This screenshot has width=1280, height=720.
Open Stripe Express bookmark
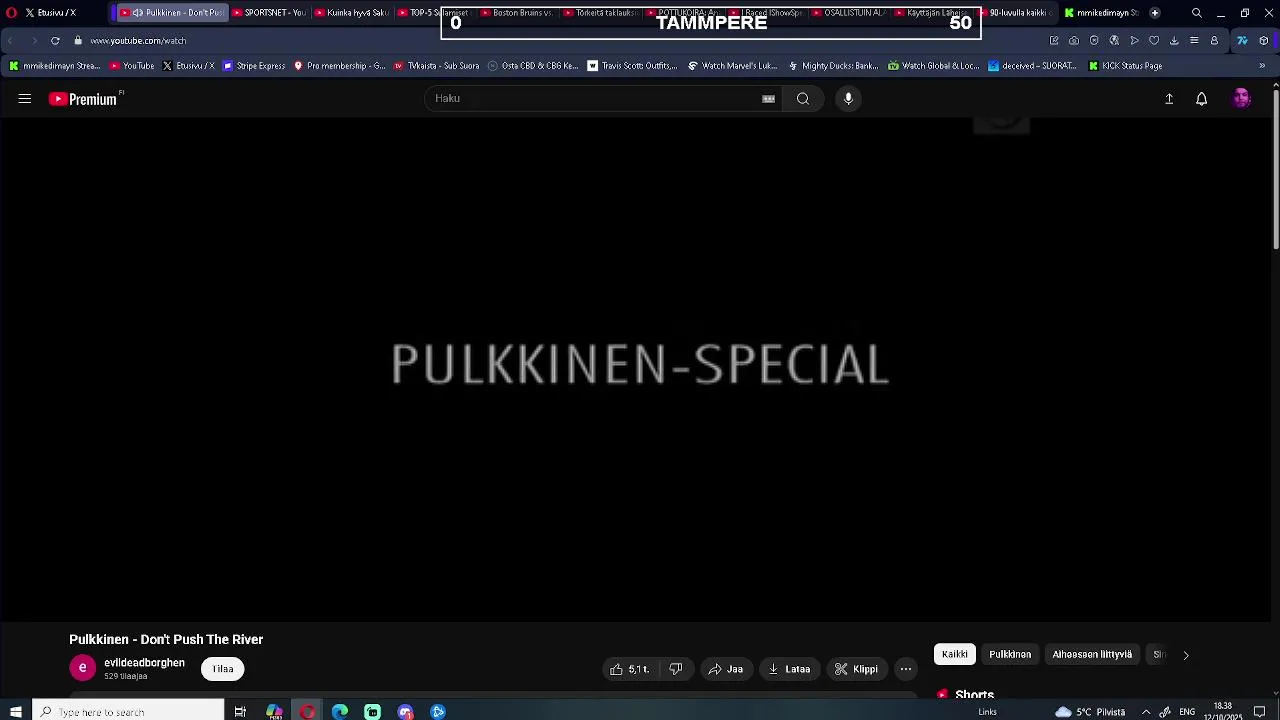point(254,66)
